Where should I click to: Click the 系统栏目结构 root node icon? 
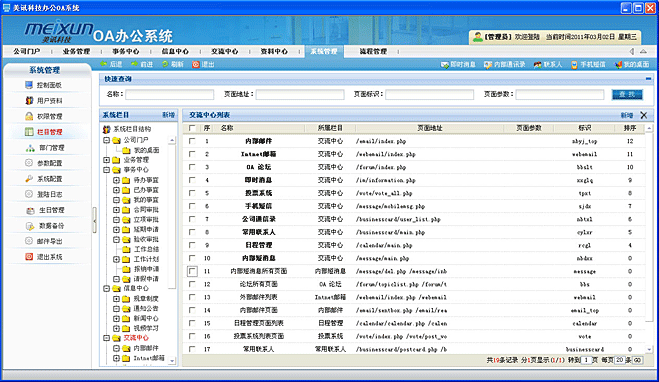[107, 129]
